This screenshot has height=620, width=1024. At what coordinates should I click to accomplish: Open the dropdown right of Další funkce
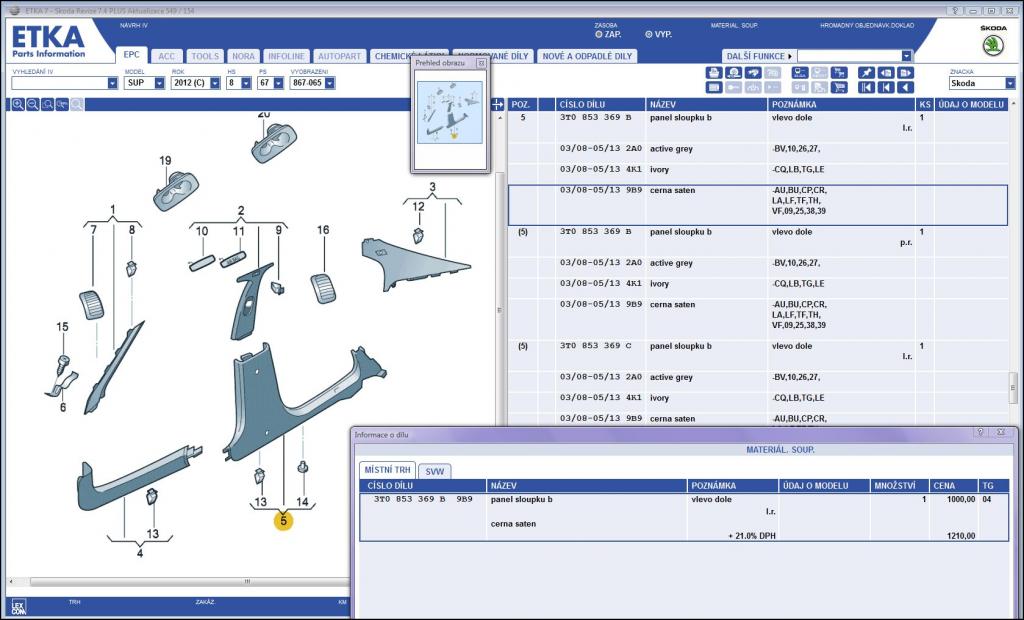pyautogui.click(x=906, y=56)
